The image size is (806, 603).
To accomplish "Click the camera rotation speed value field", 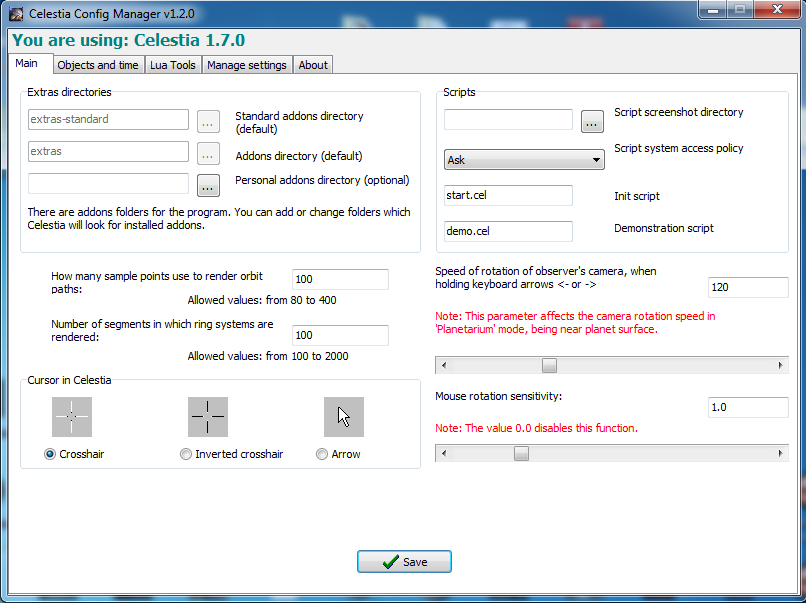I will point(748,287).
